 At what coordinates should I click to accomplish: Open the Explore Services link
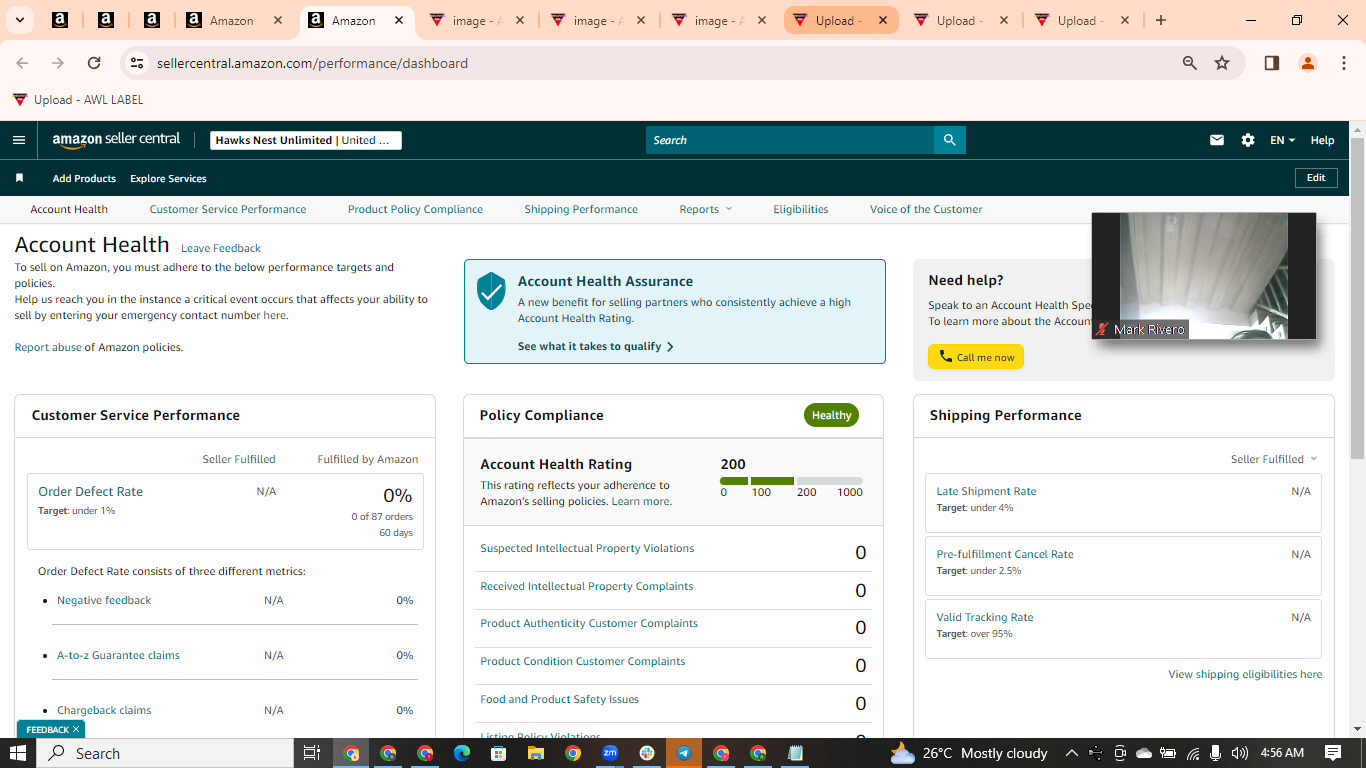tap(168, 178)
